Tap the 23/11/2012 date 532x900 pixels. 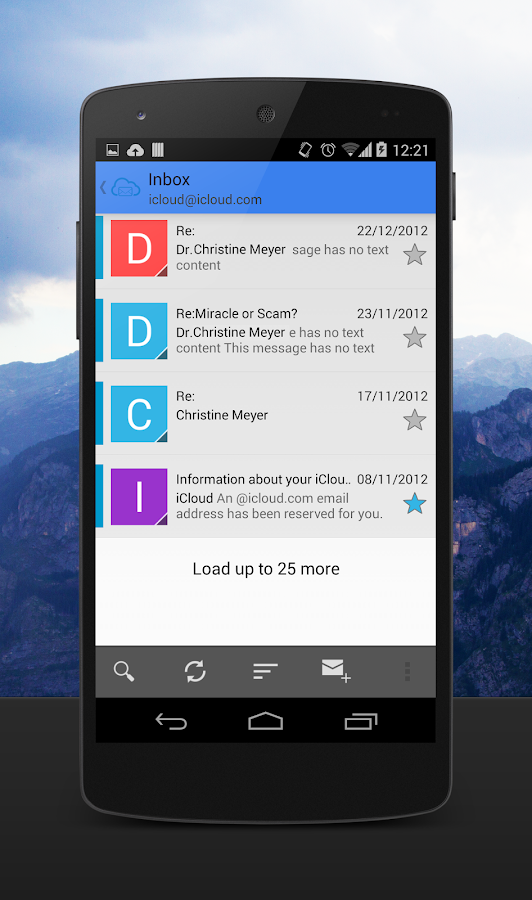pyautogui.click(x=393, y=313)
